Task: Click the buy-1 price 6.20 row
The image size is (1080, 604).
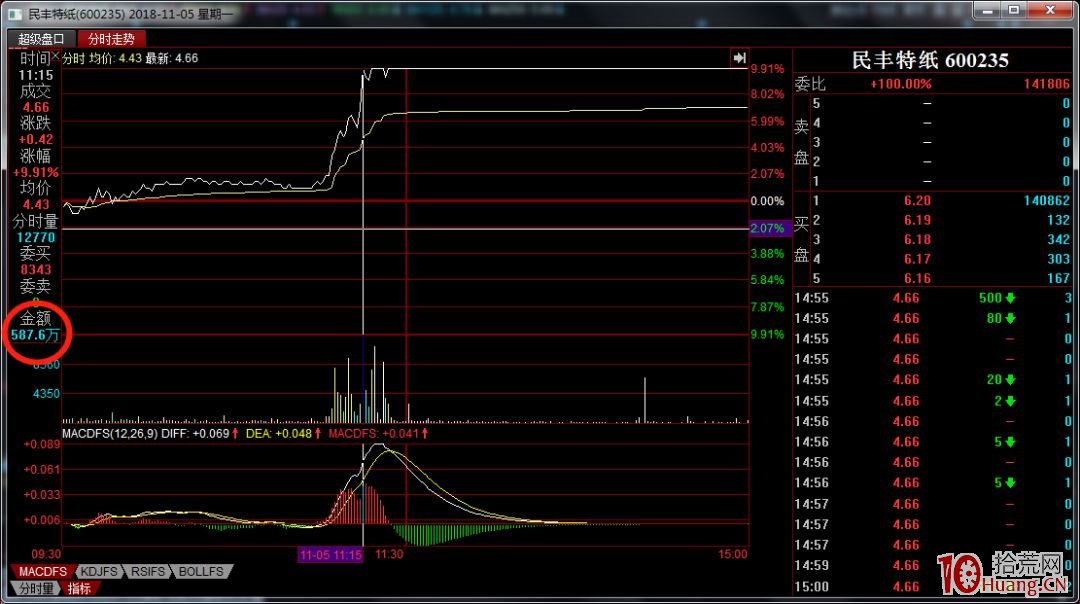Action: (x=930, y=201)
